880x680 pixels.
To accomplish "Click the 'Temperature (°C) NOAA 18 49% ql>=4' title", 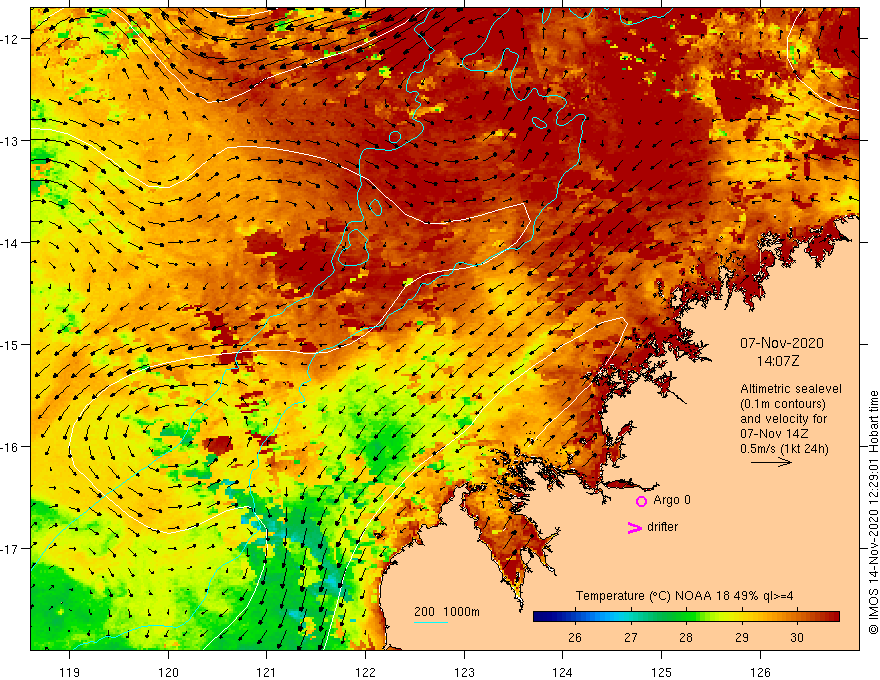I will (684, 596).
